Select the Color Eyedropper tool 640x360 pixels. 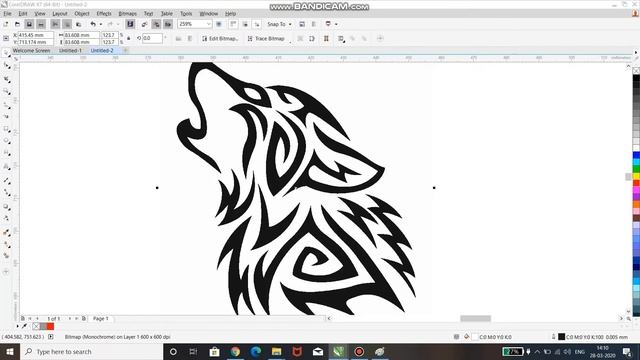(6, 233)
